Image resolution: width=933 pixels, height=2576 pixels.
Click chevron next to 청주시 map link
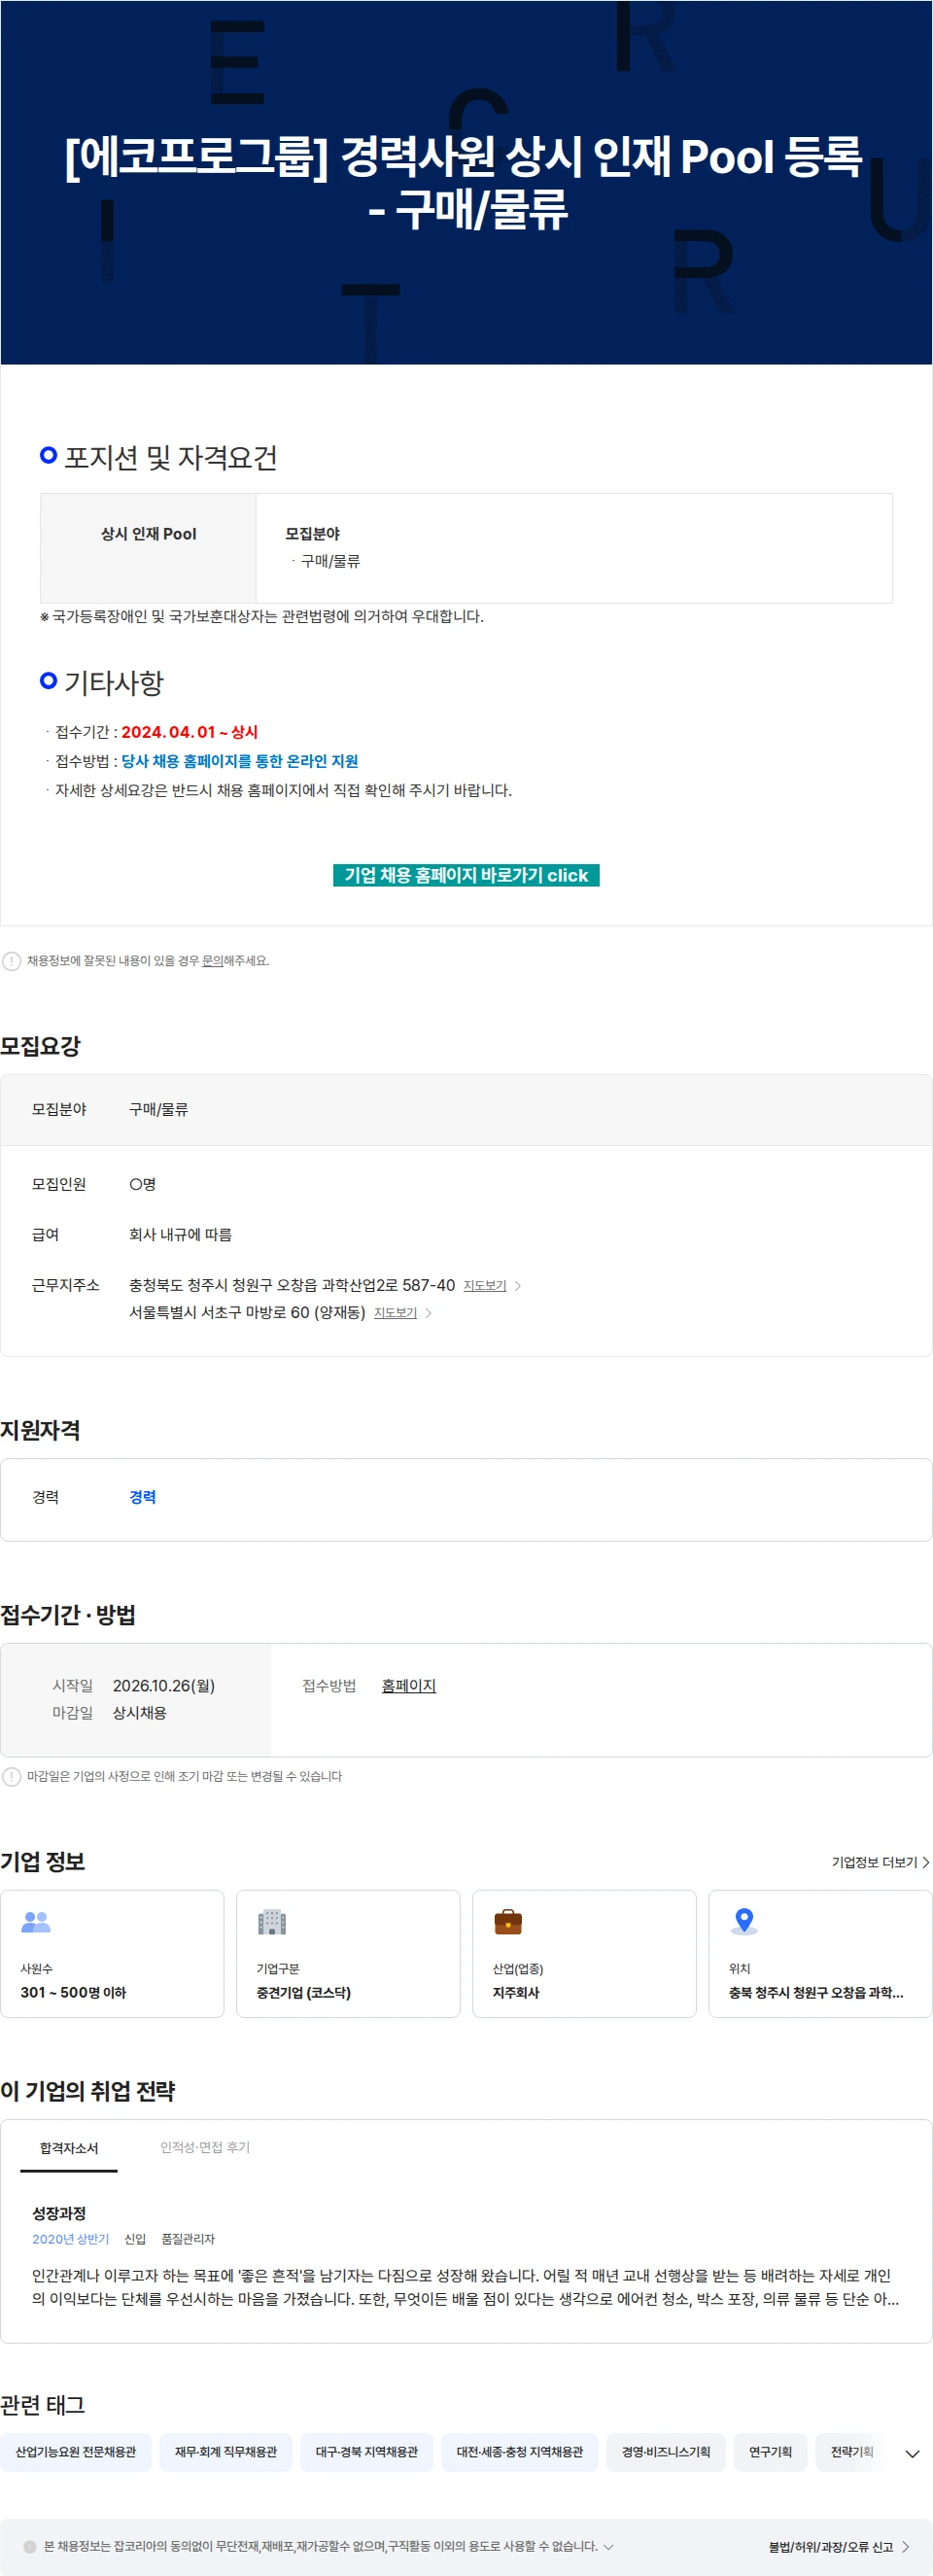coord(517,1286)
